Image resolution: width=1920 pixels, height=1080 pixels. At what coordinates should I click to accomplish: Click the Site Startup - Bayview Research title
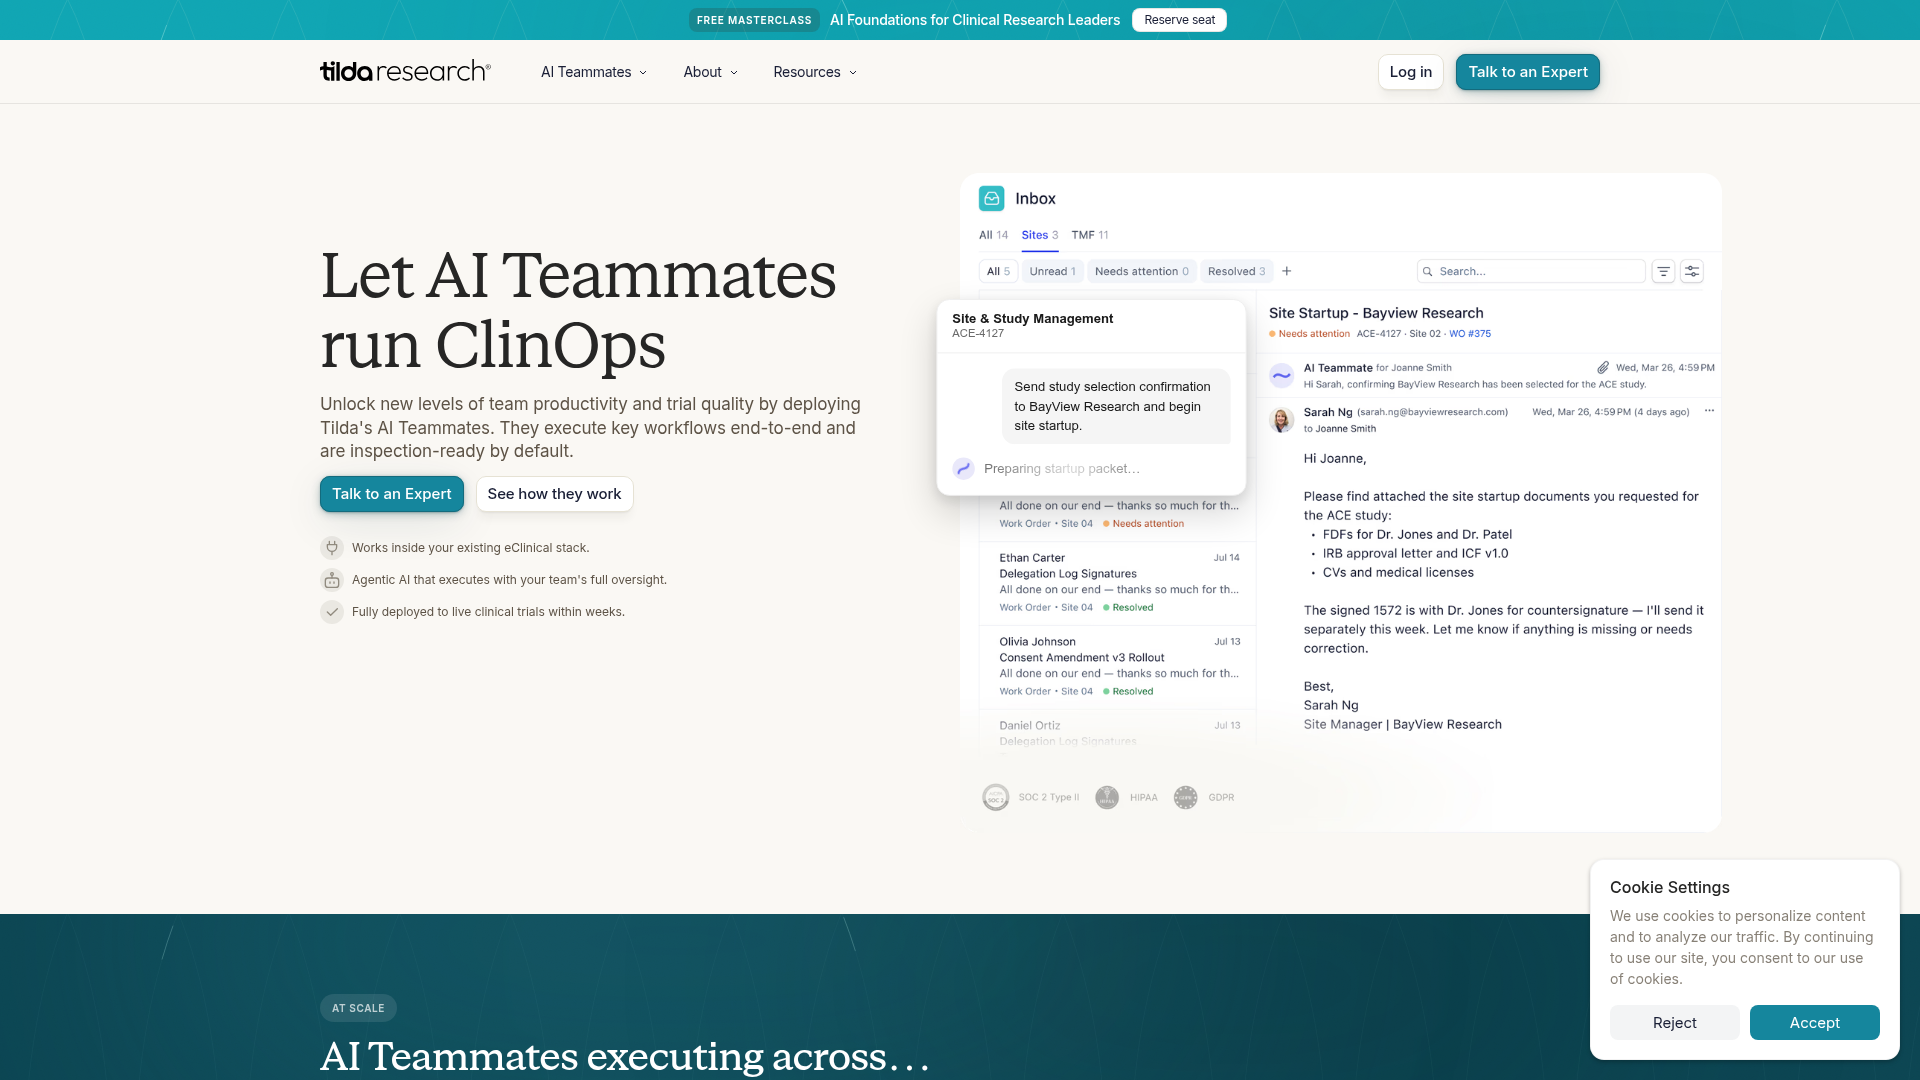point(1376,313)
